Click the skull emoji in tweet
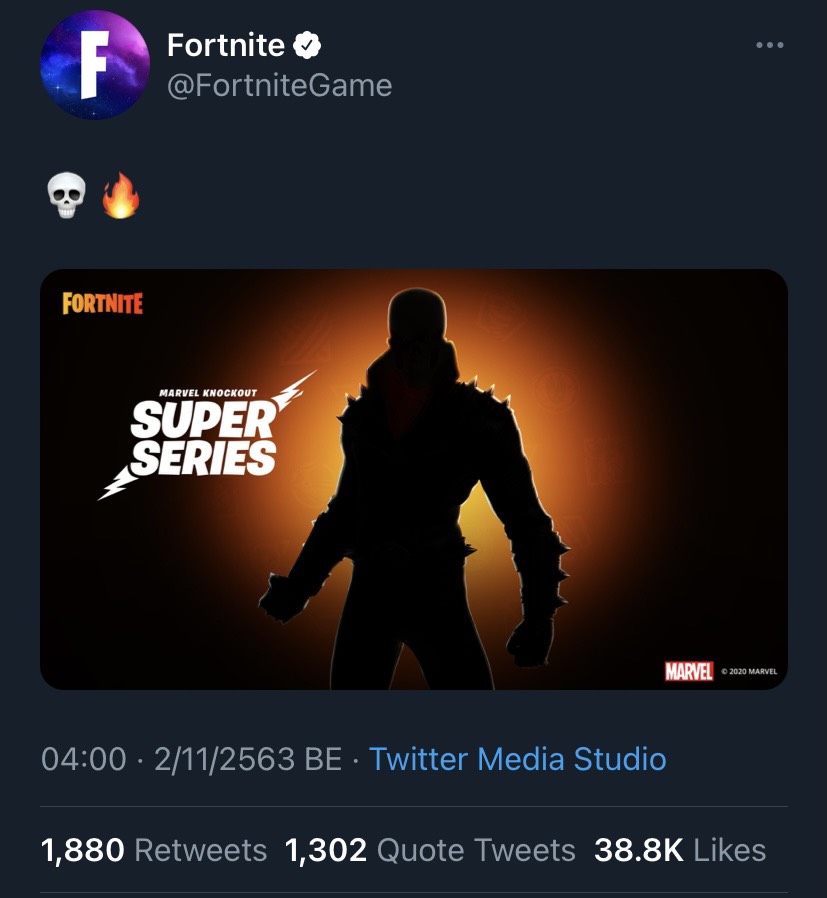Viewport: 827px width, 898px height. click(67, 198)
